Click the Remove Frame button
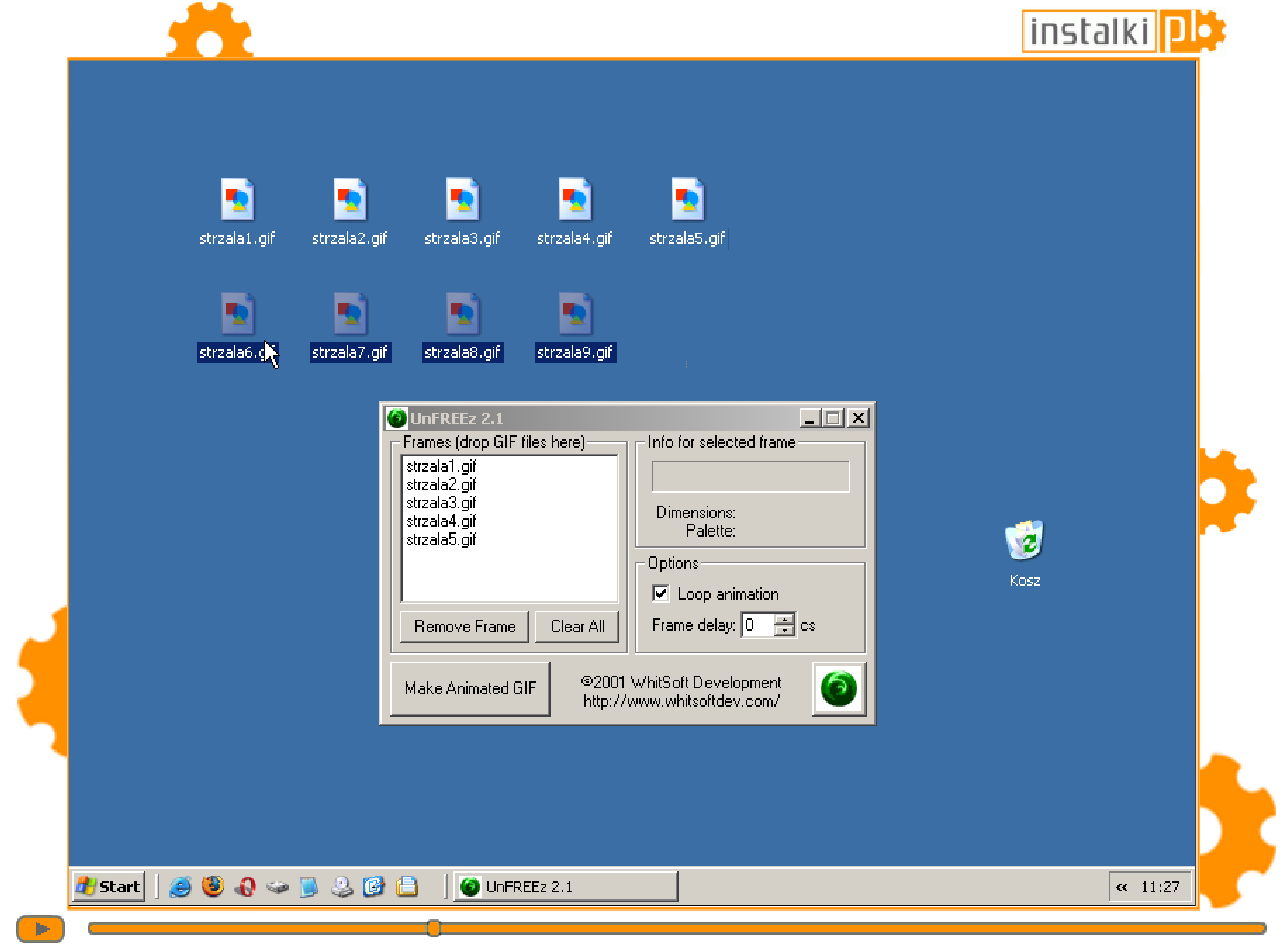The width and height of the screenshot is (1284, 944). (x=464, y=627)
